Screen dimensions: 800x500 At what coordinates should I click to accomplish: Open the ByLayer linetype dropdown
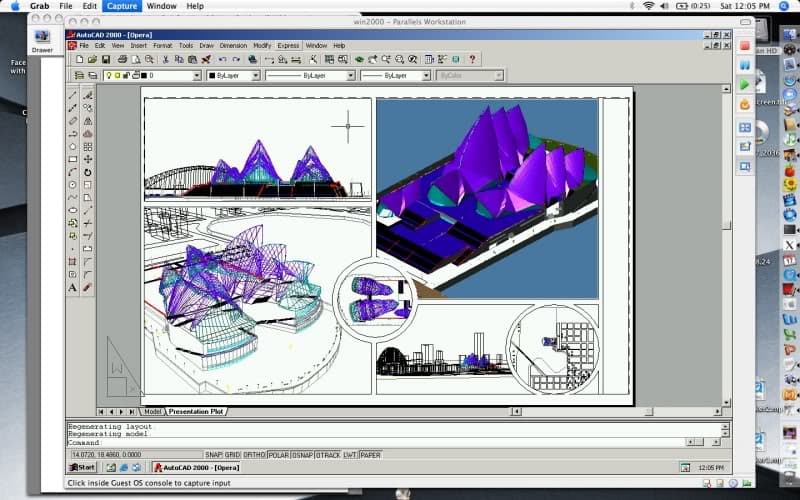(350, 75)
